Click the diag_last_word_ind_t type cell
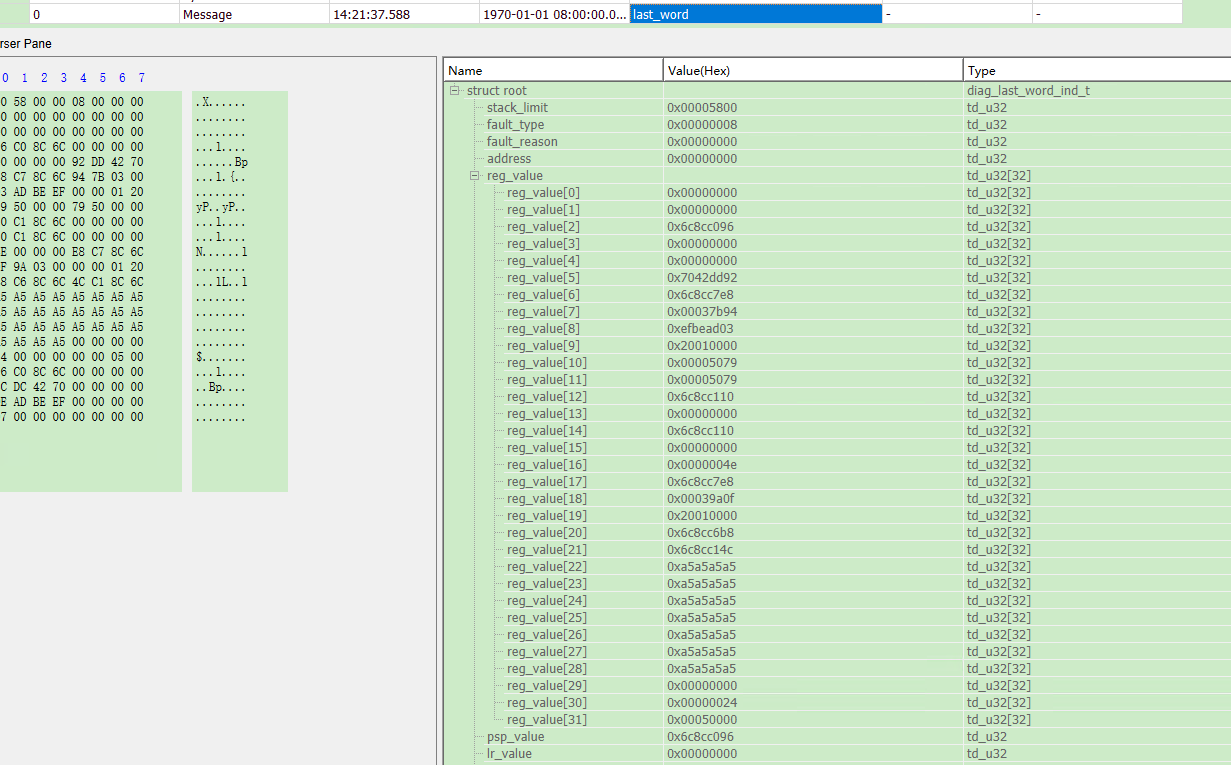1231x765 pixels. tap(1027, 91)
